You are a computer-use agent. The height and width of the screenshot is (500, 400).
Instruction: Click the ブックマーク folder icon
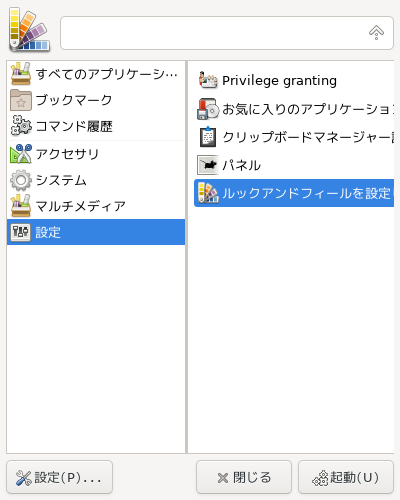(21, 100)
